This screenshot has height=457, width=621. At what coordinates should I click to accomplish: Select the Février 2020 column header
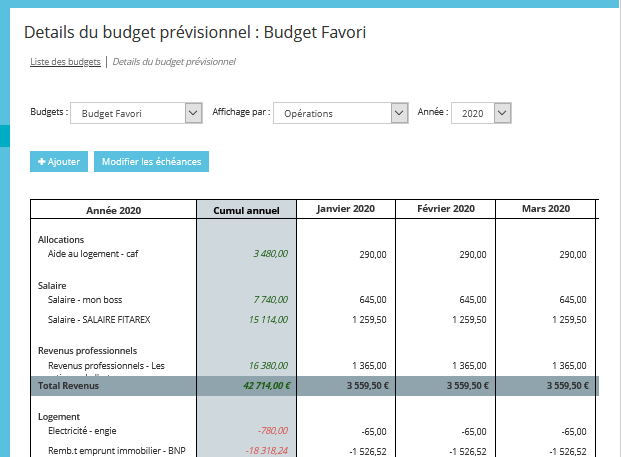click(x=446, y=209)
